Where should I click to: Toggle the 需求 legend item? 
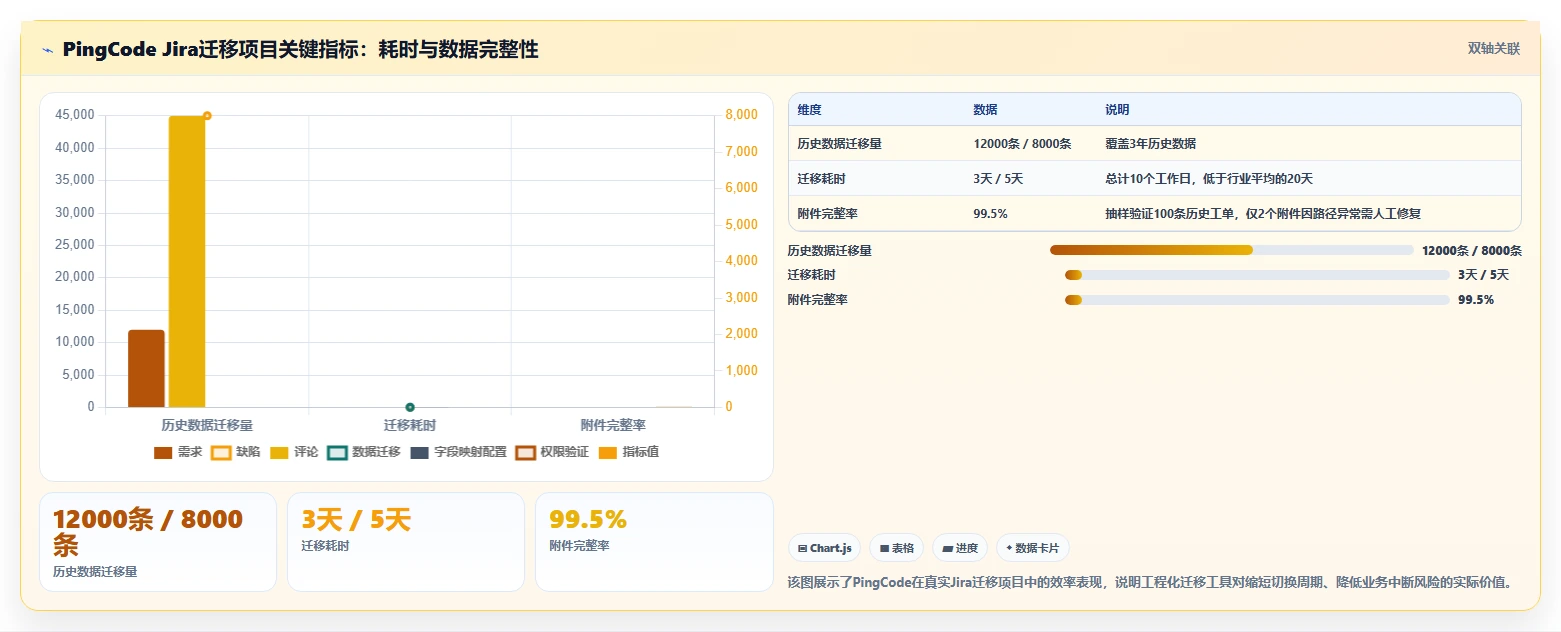click(178, 452)
